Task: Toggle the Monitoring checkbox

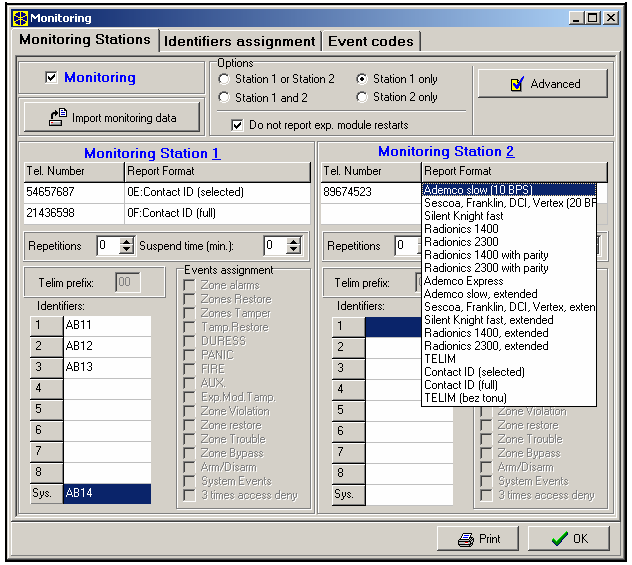Action: [x=51, y=77]
